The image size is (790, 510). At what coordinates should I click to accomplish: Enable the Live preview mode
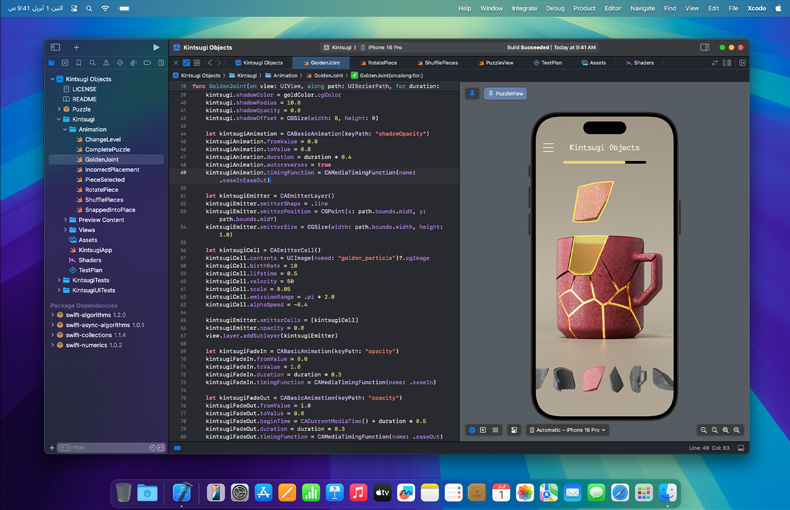(472, 430)
